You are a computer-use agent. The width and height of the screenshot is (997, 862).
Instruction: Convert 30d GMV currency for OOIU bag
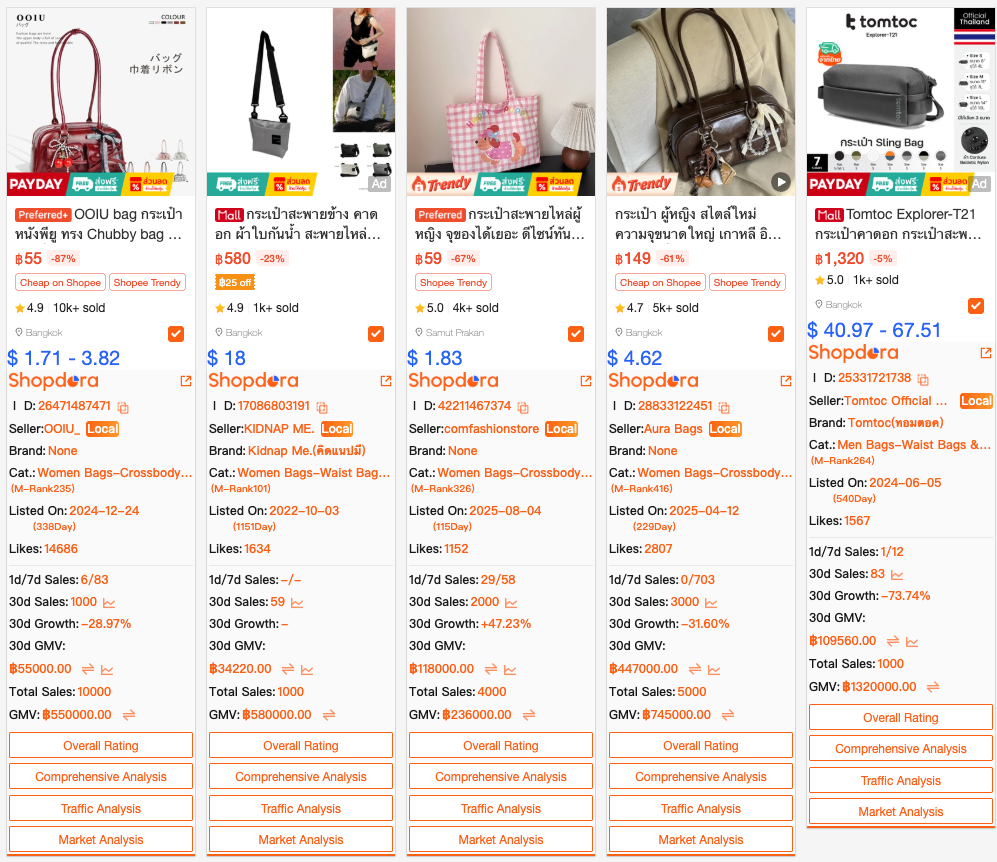[x=88, y=669]
